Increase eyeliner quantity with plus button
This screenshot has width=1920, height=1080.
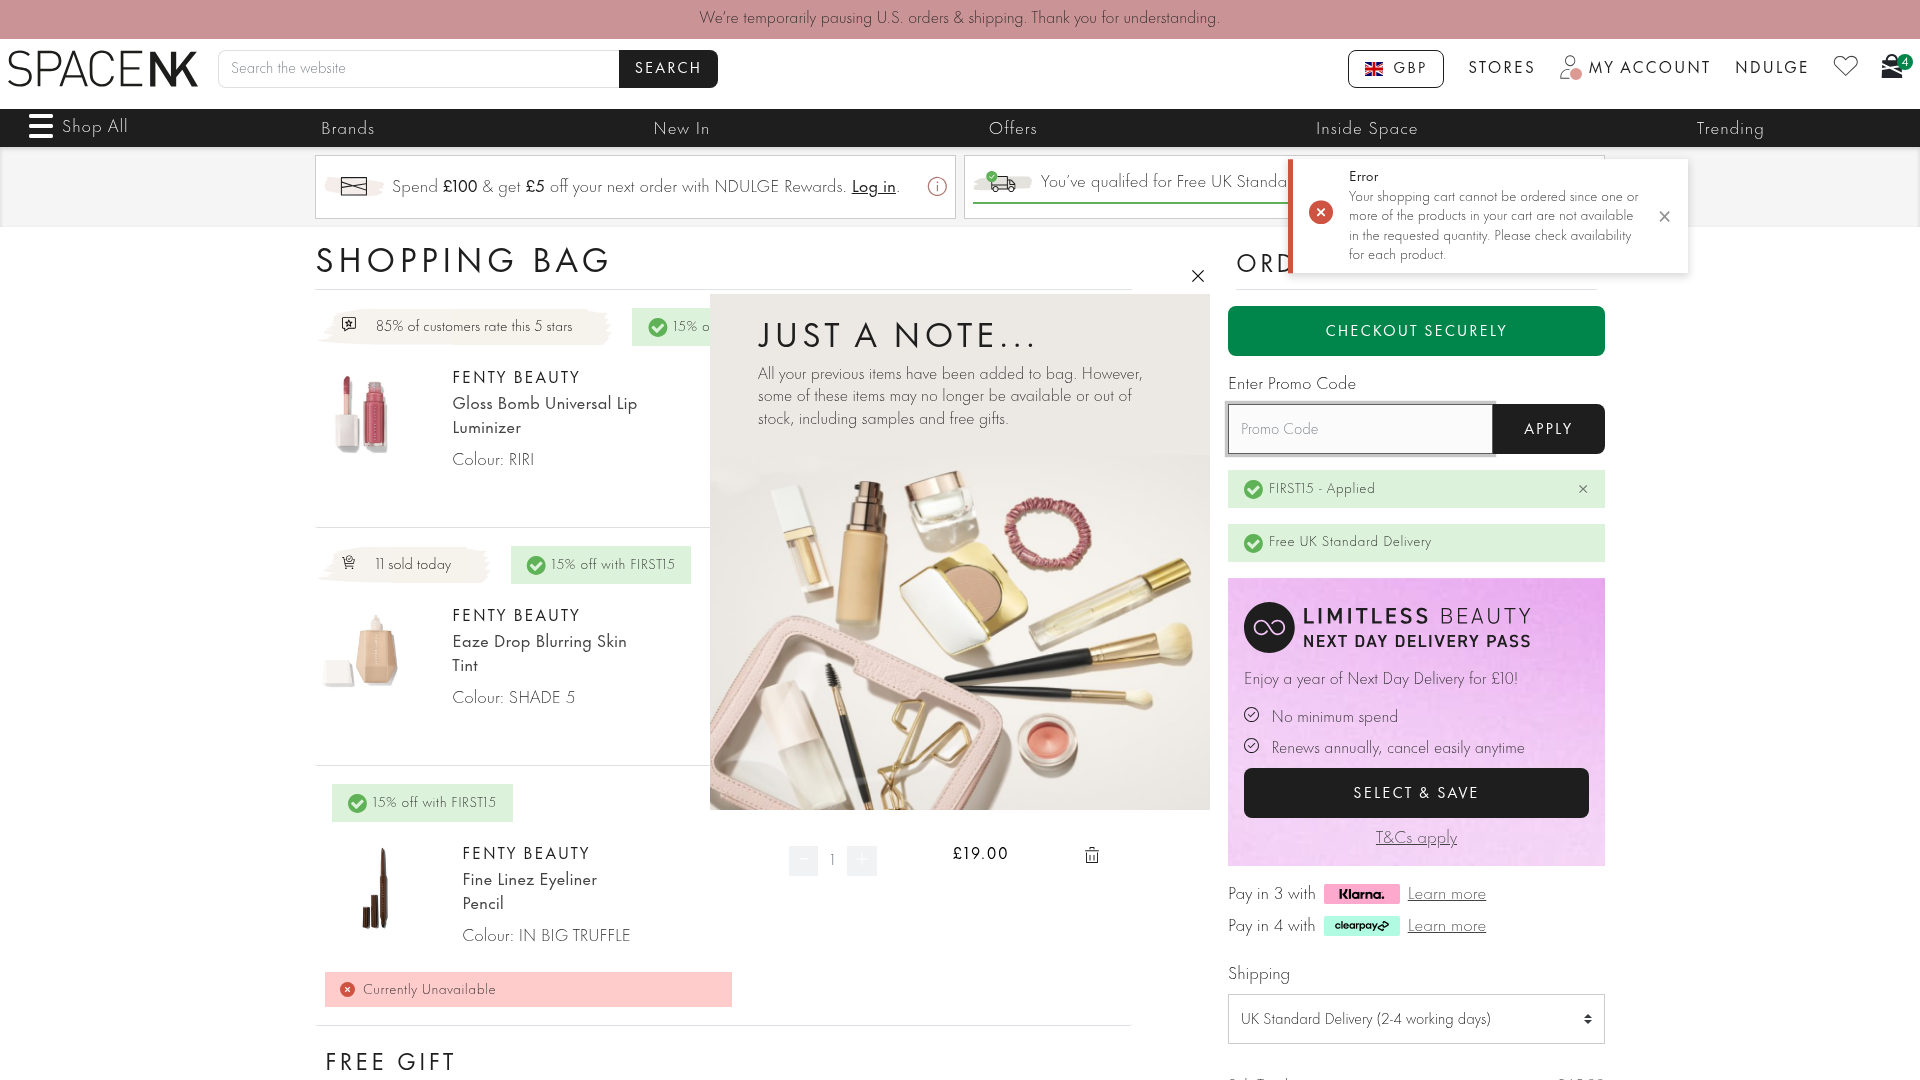pos(862,860)
